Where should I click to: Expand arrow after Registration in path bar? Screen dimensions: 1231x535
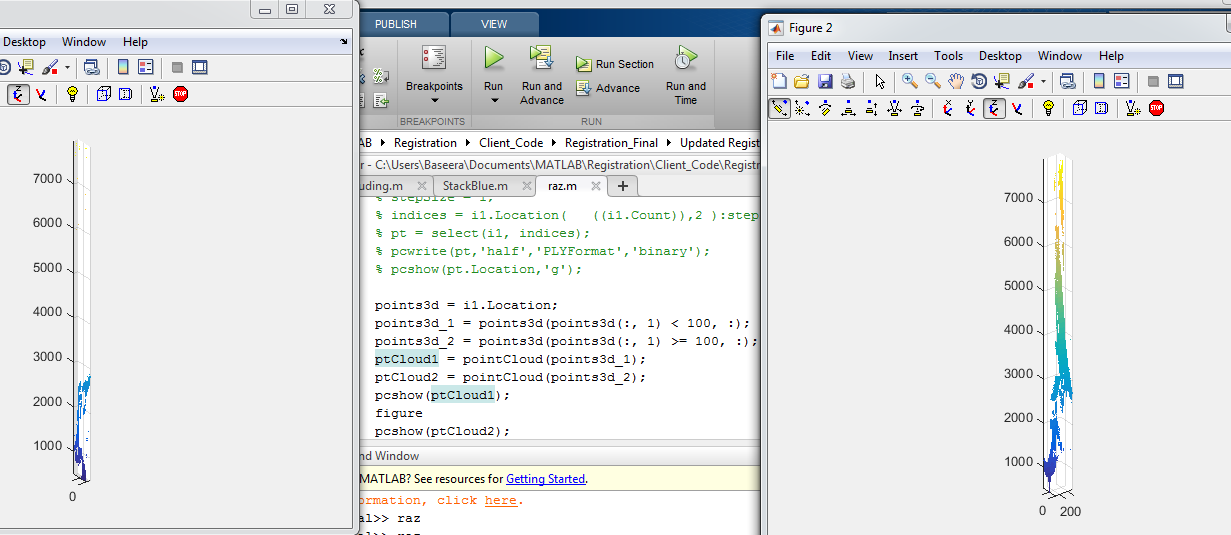click(x=468, y=143)
